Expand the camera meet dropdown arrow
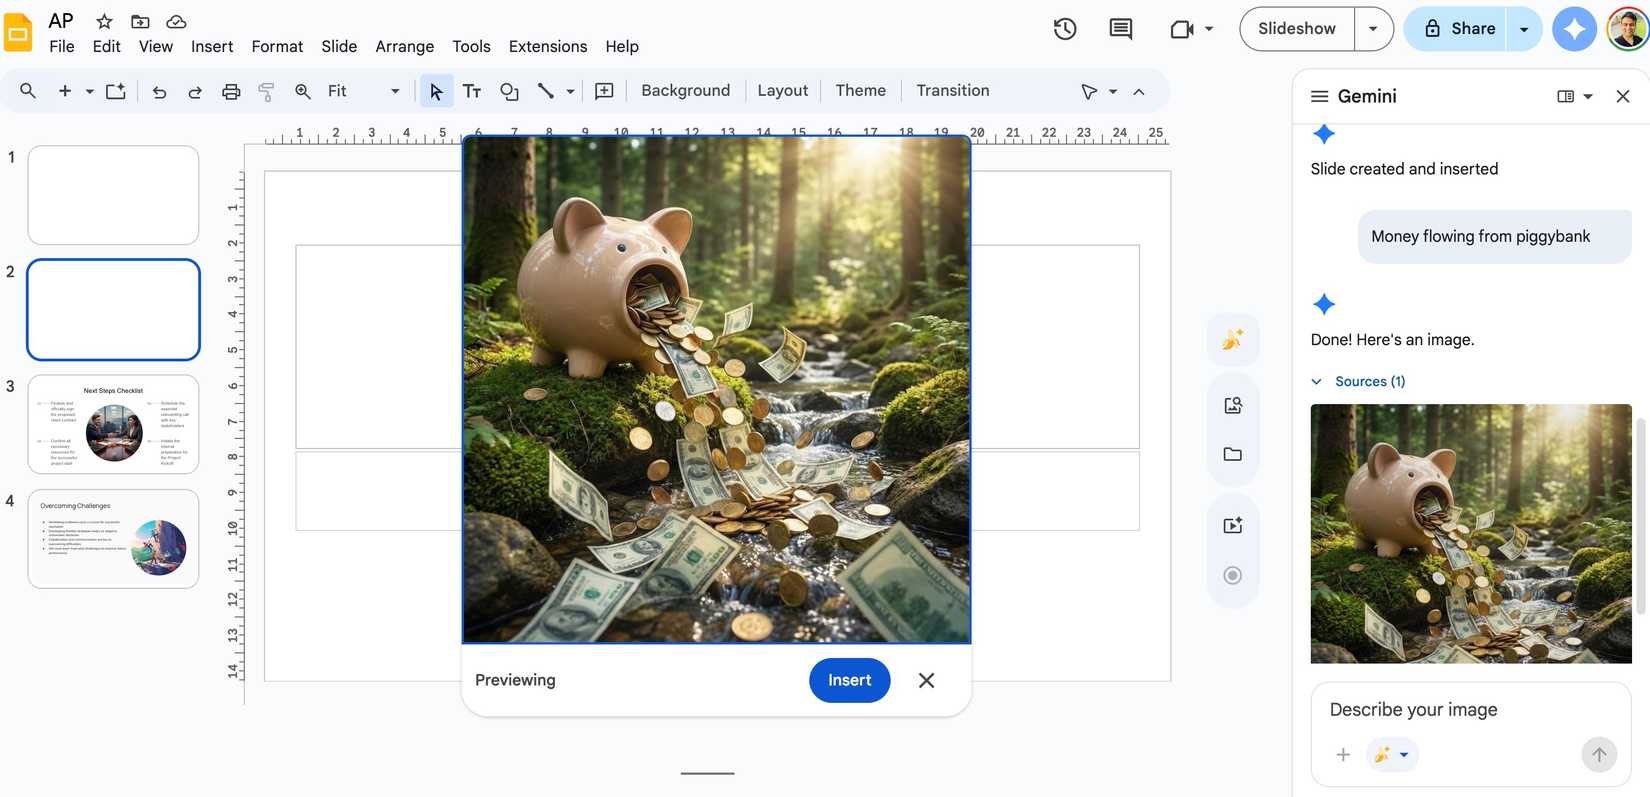The height and width of the screenshot is (797, 1650). [x=1209, y=29]
